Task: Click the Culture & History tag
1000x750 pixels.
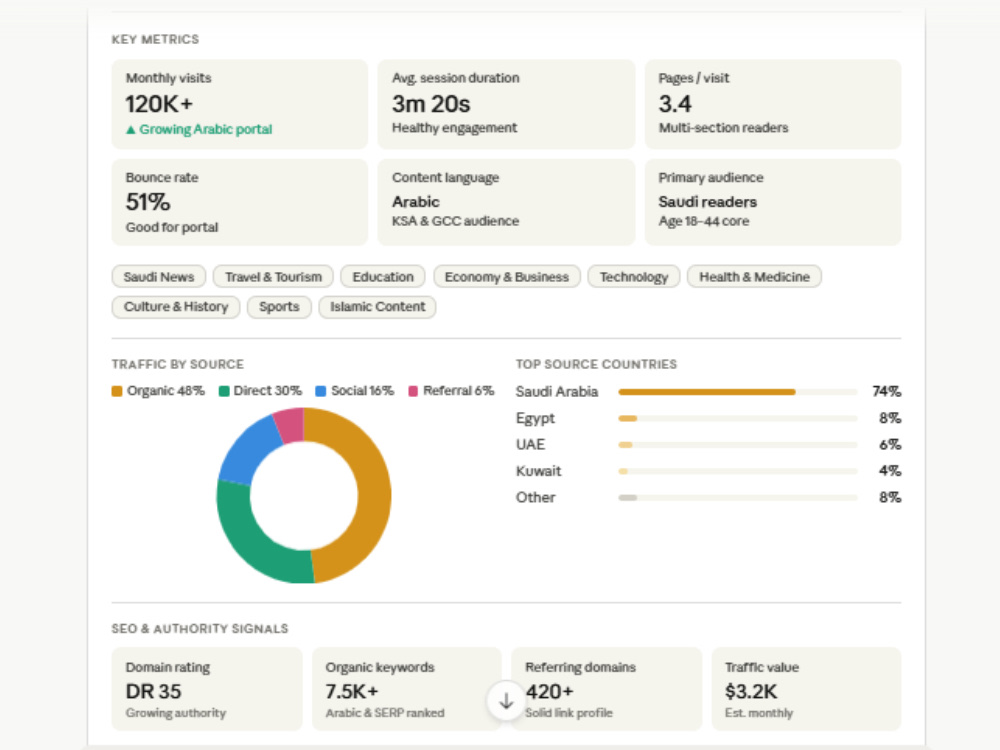Action: tap(175, 307)
